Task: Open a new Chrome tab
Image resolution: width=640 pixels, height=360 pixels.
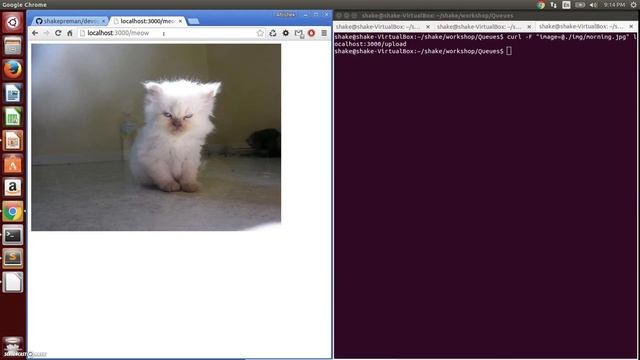Action: (193, 21)
